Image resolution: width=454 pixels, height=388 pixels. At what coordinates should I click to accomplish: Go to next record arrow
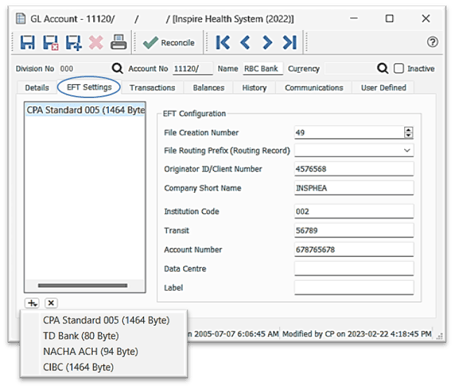(x=267, y=42)
